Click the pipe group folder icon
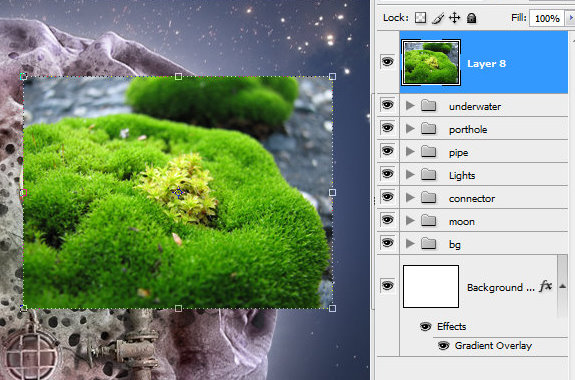The height and width of the screenshot is (380, 575). pos(428,151)
